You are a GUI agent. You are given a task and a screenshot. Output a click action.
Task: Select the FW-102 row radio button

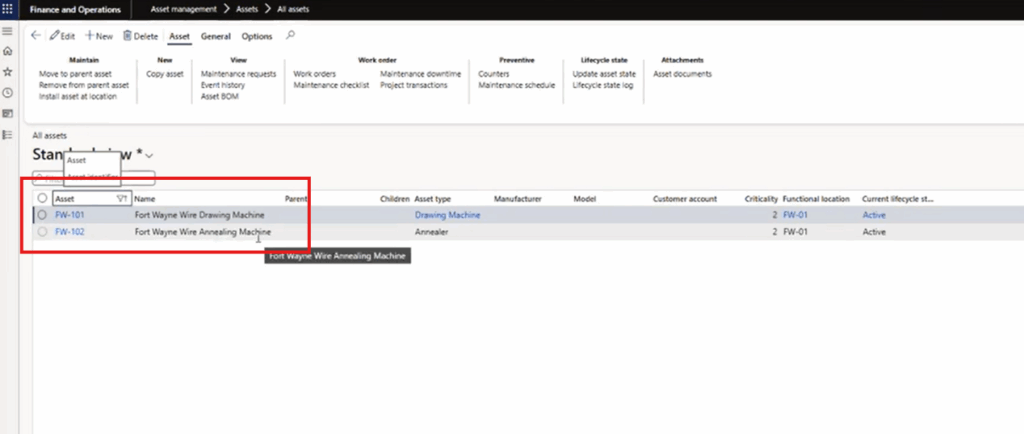pyautogui.click(x=42, y=232)
